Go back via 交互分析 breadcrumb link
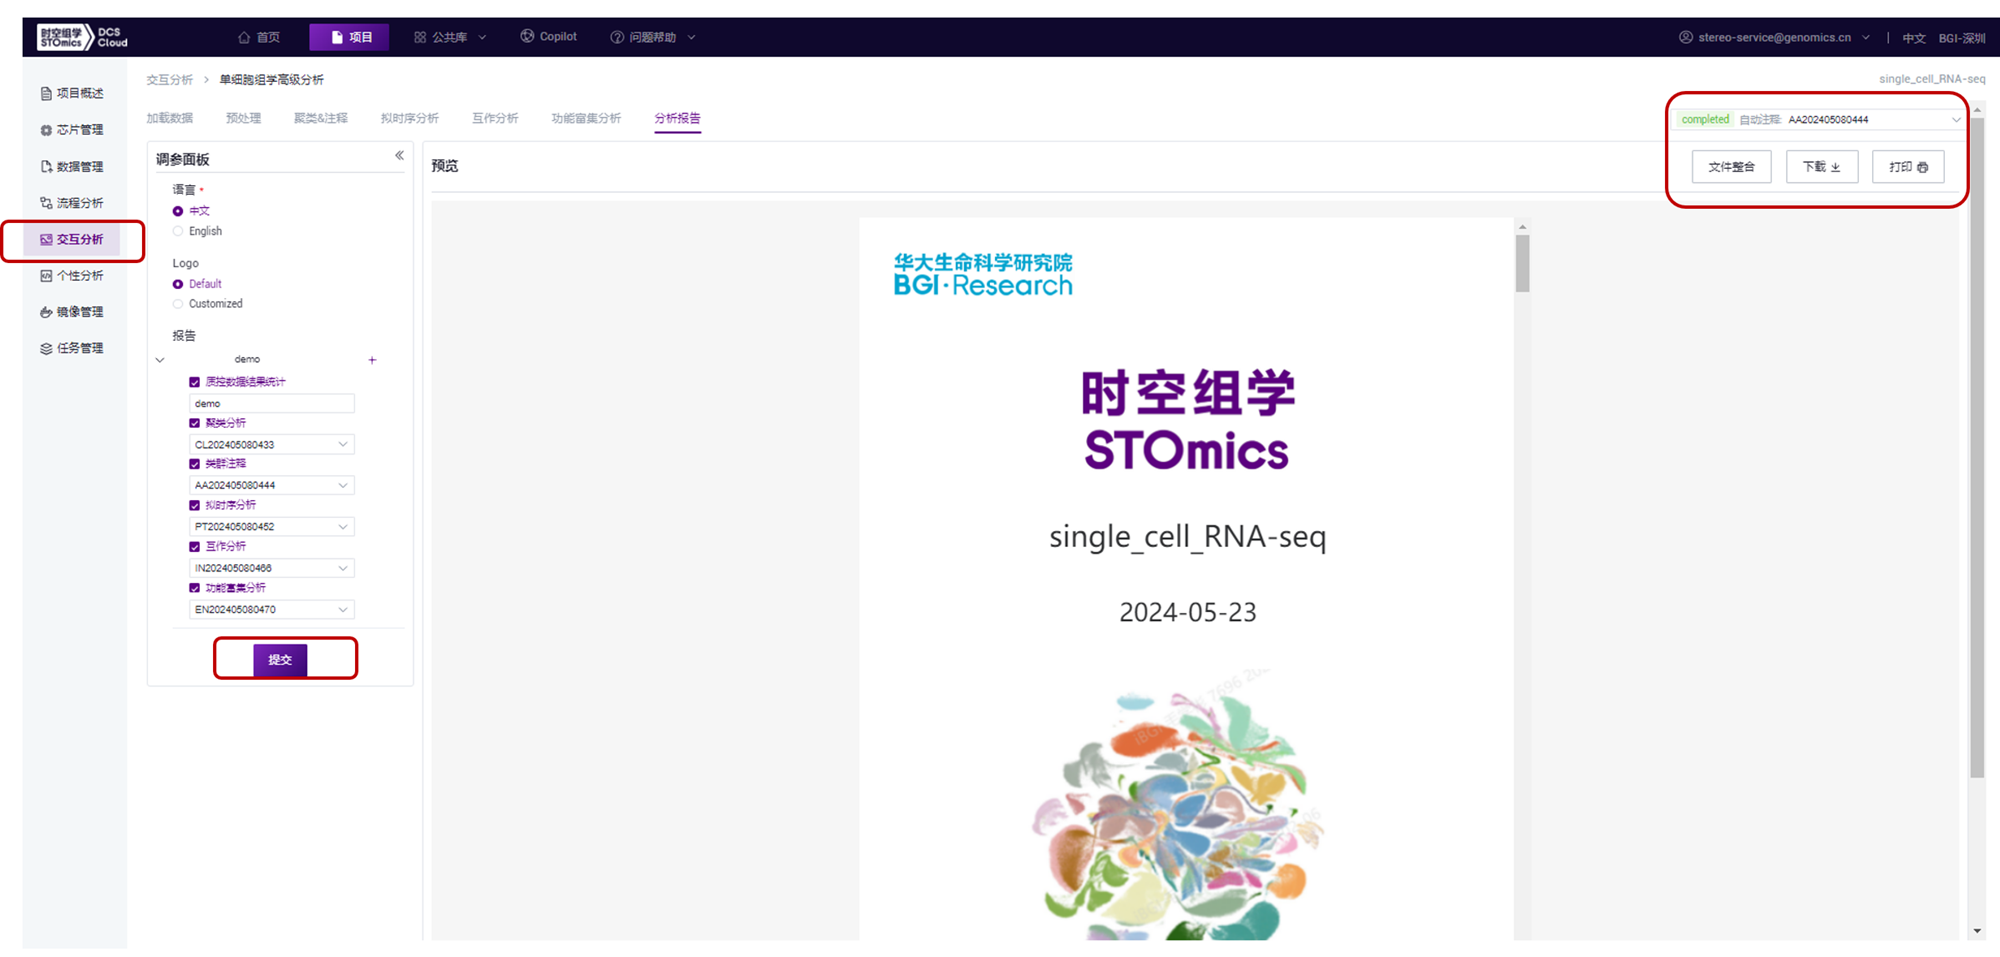2000x957 pixels. point(170,80)
